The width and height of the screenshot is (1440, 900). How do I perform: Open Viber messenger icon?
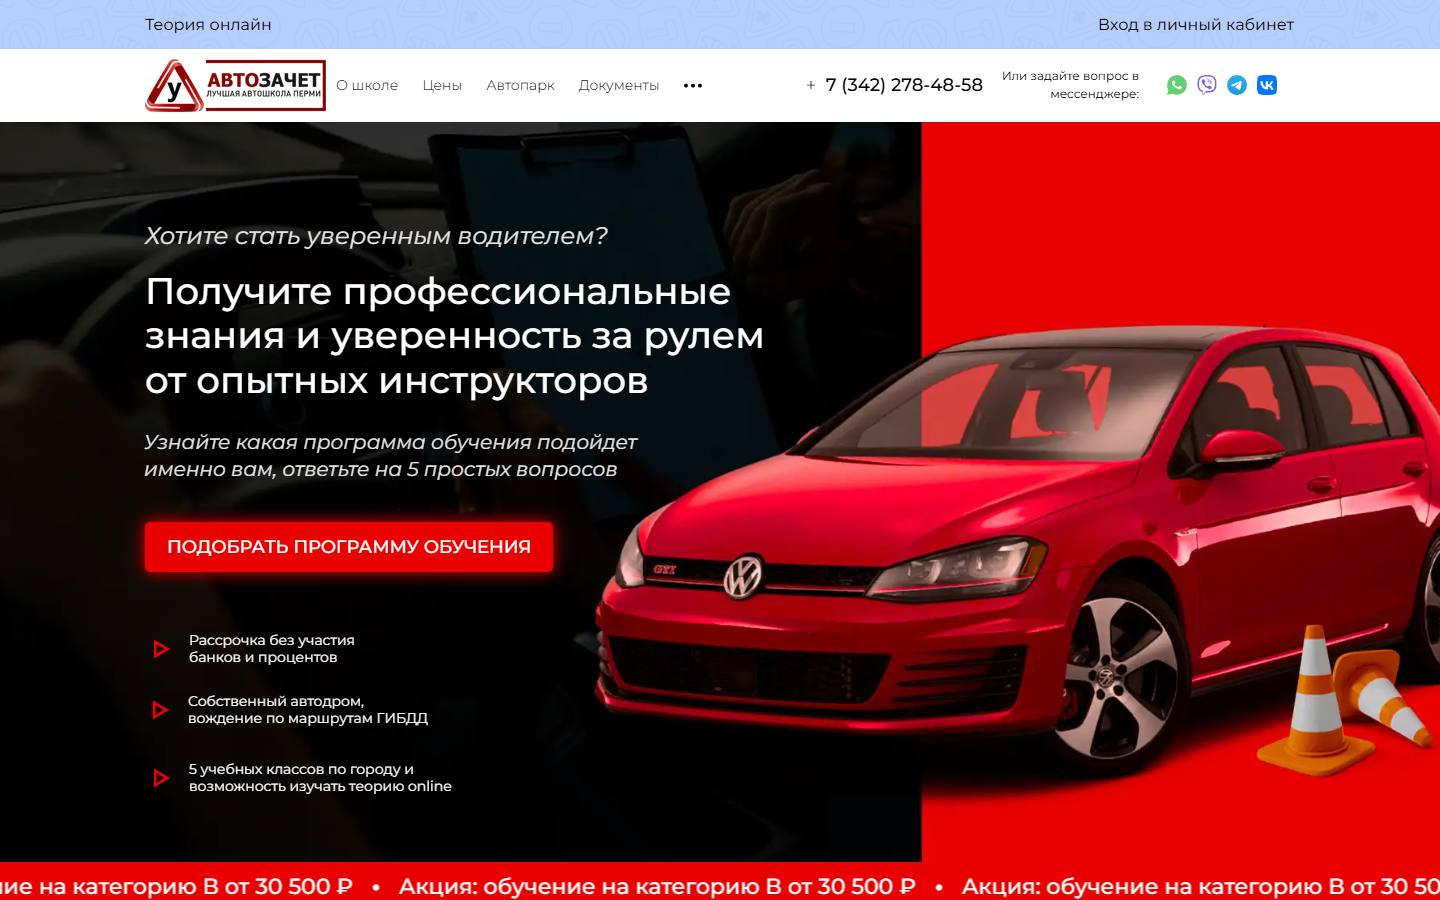(x=1207, y=85)
